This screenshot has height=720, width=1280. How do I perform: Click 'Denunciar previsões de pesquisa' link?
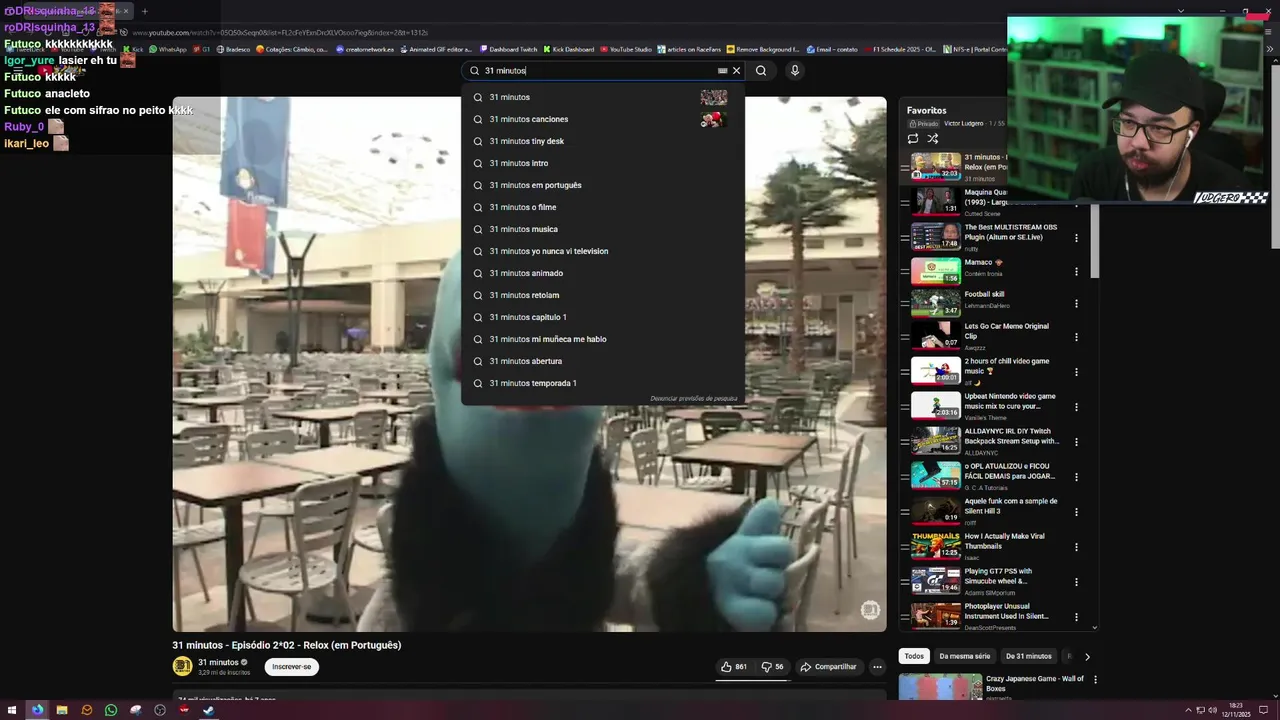(x=693, y=398)
